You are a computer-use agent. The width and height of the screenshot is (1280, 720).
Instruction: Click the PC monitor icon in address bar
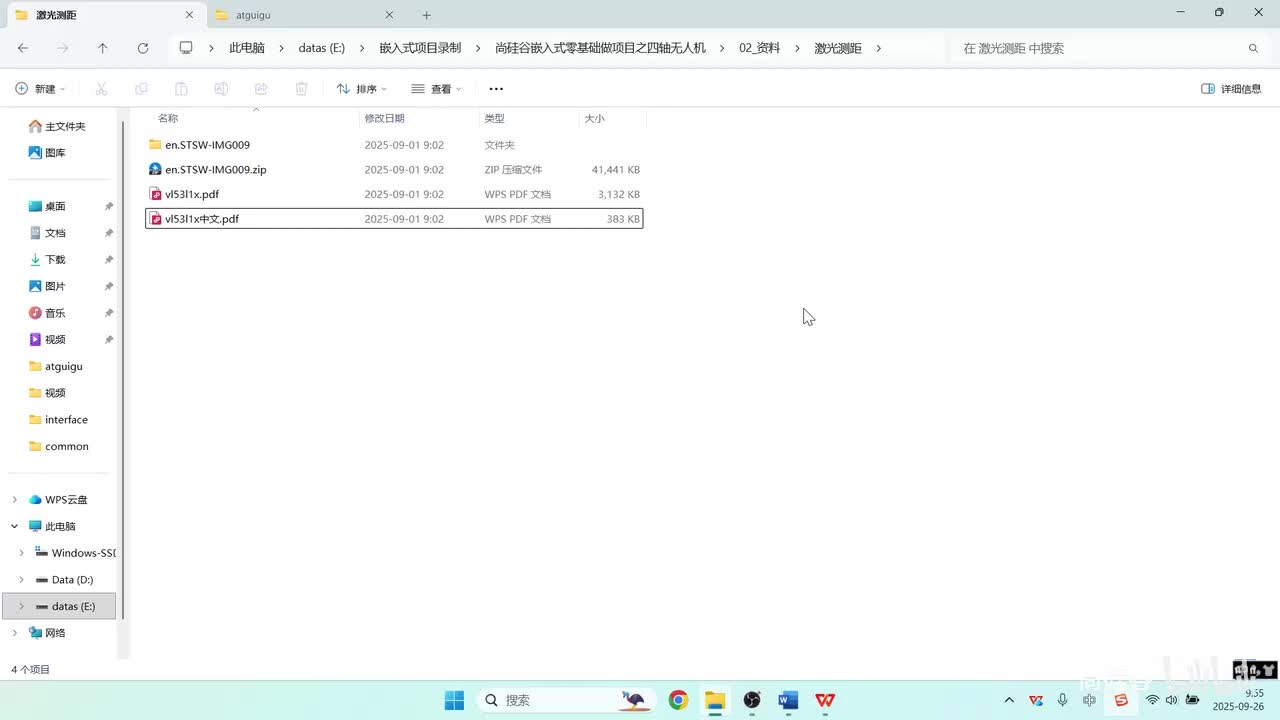(x=186, y=48)
